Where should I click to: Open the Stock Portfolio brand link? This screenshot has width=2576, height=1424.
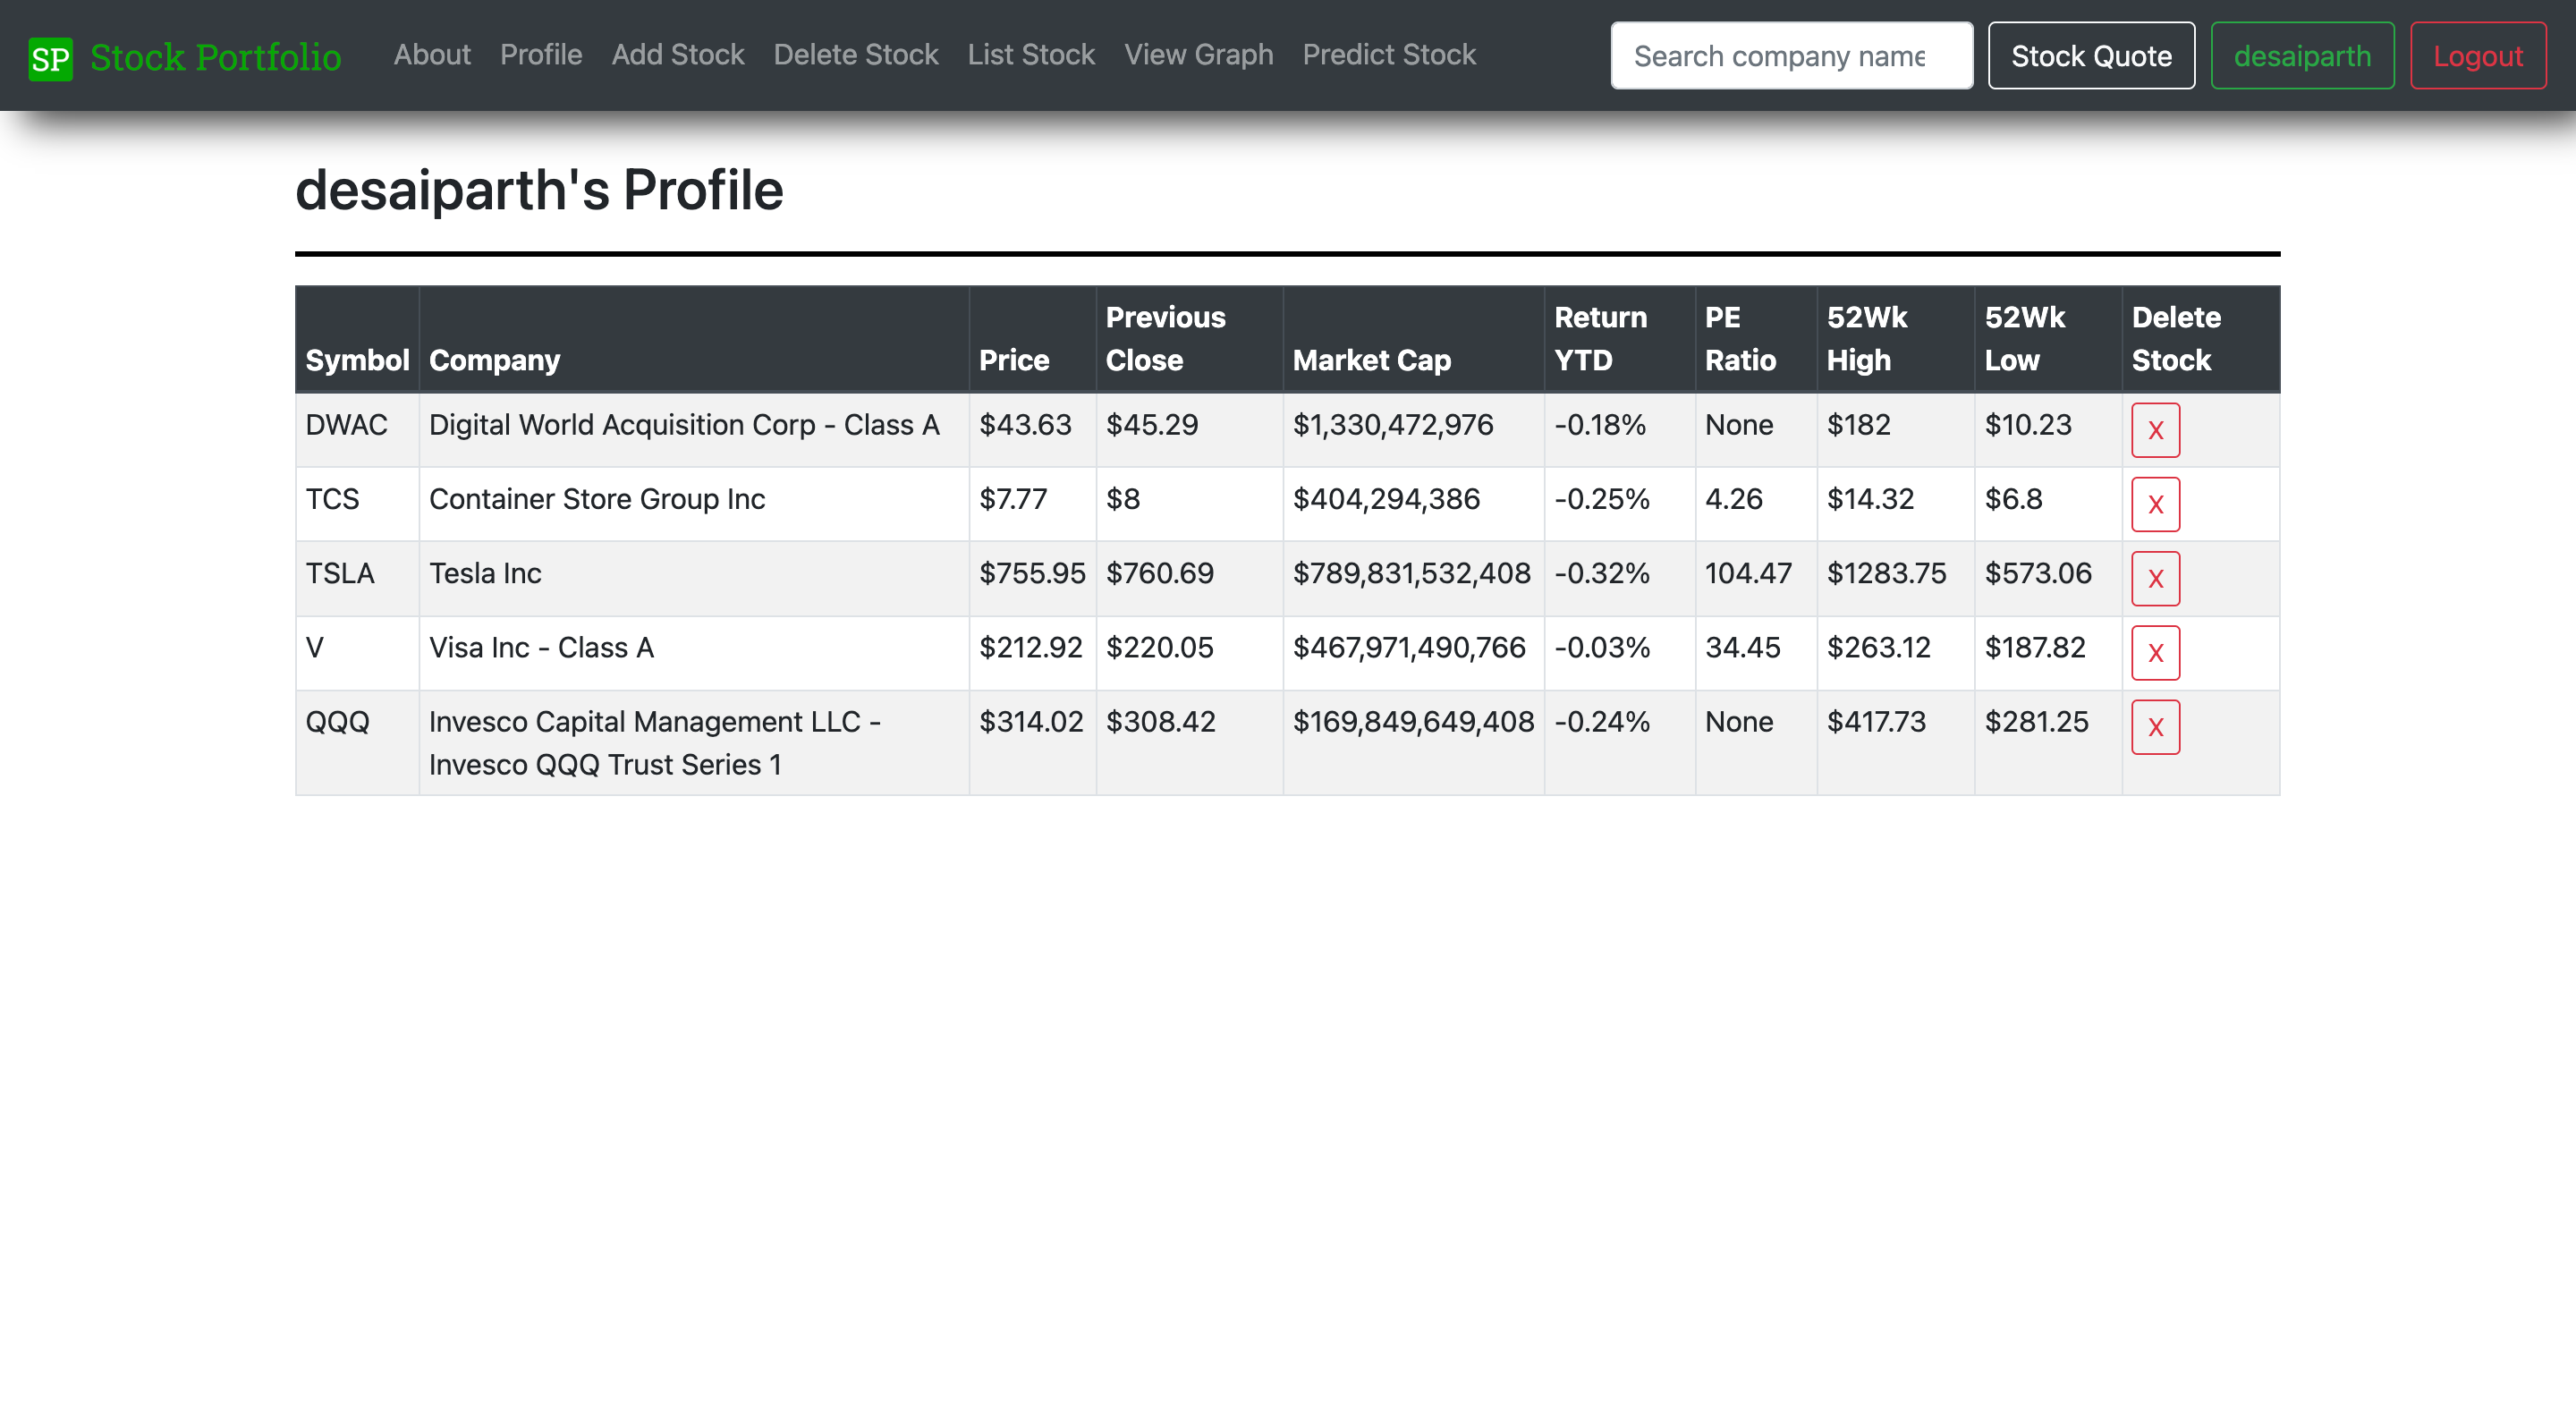(215, 57)
